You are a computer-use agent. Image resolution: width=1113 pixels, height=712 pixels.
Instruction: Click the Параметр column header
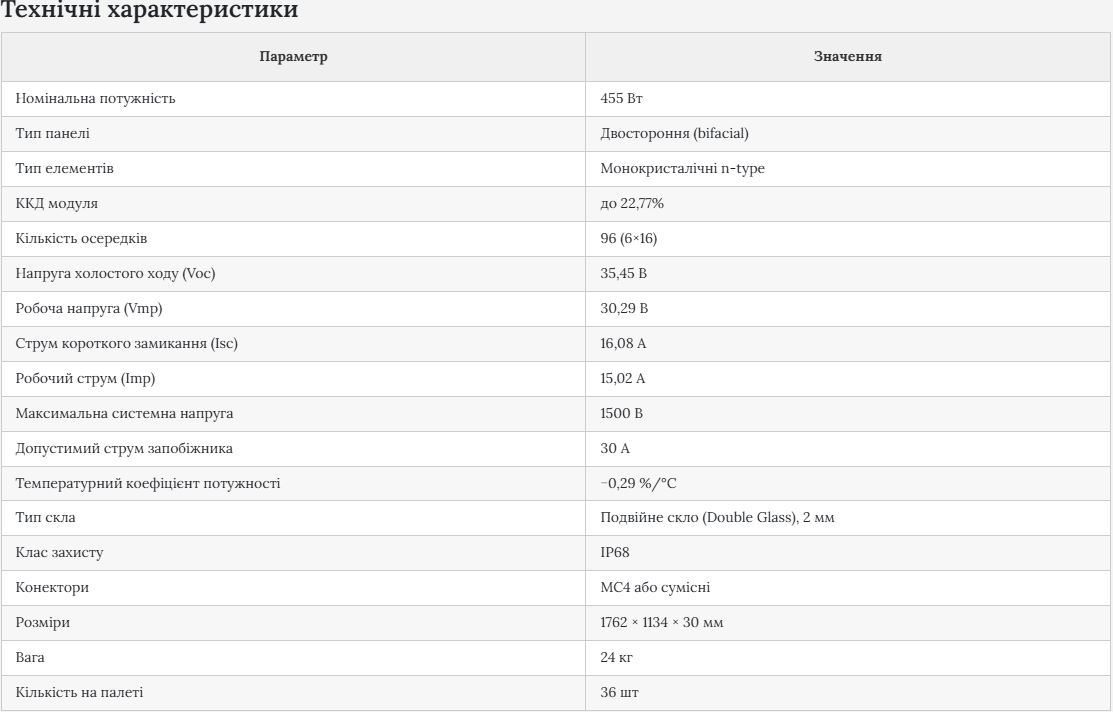293,56
